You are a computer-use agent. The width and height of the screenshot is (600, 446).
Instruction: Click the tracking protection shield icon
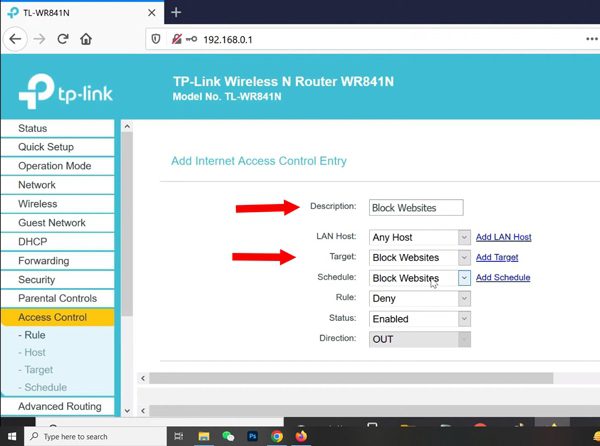click(x=156, y=39)
